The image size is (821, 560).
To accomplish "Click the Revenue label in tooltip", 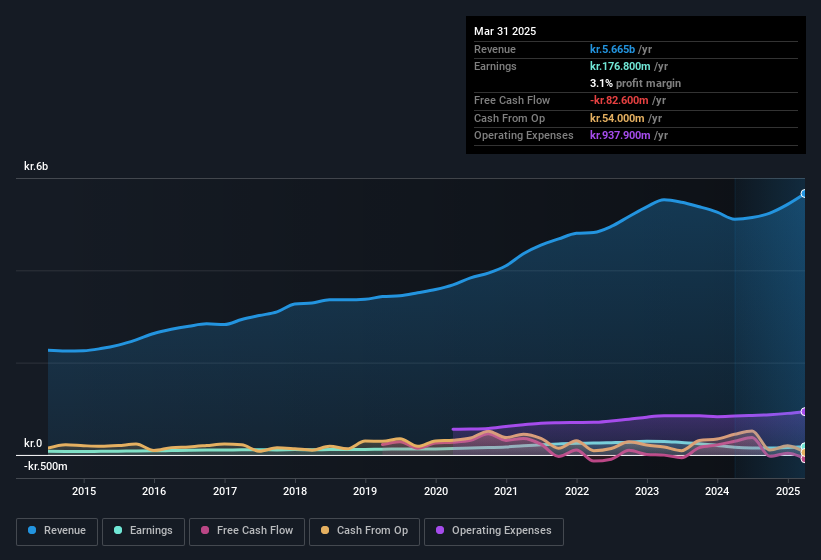I will [x=495, y=49].
